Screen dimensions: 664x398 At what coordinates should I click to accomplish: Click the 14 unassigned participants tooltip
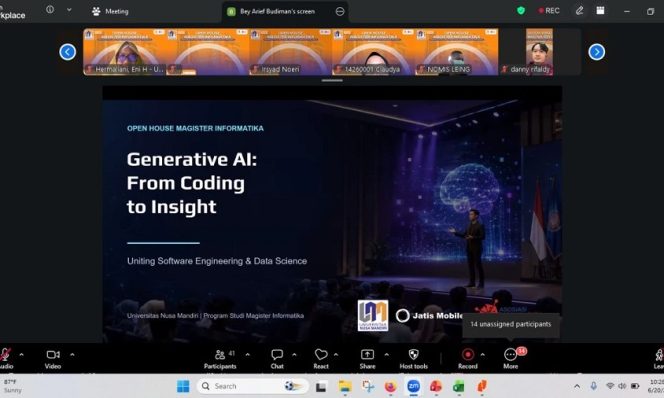511,324
